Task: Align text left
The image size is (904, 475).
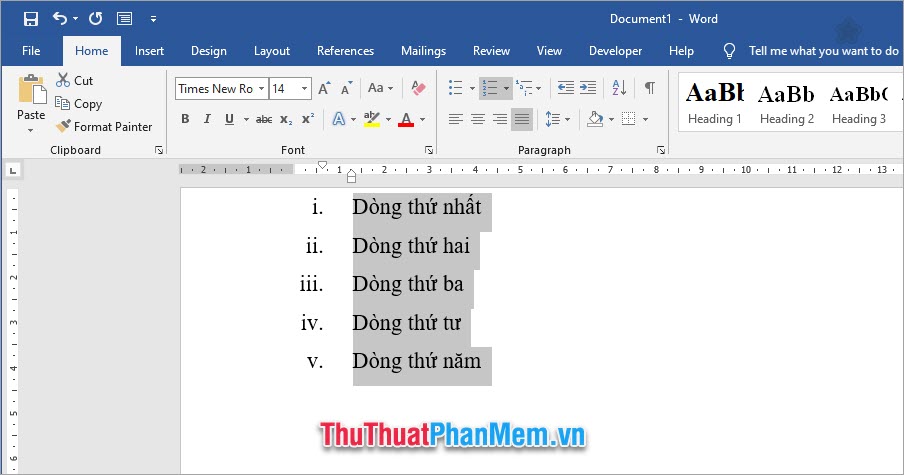Action: click(x=455, y=119)
